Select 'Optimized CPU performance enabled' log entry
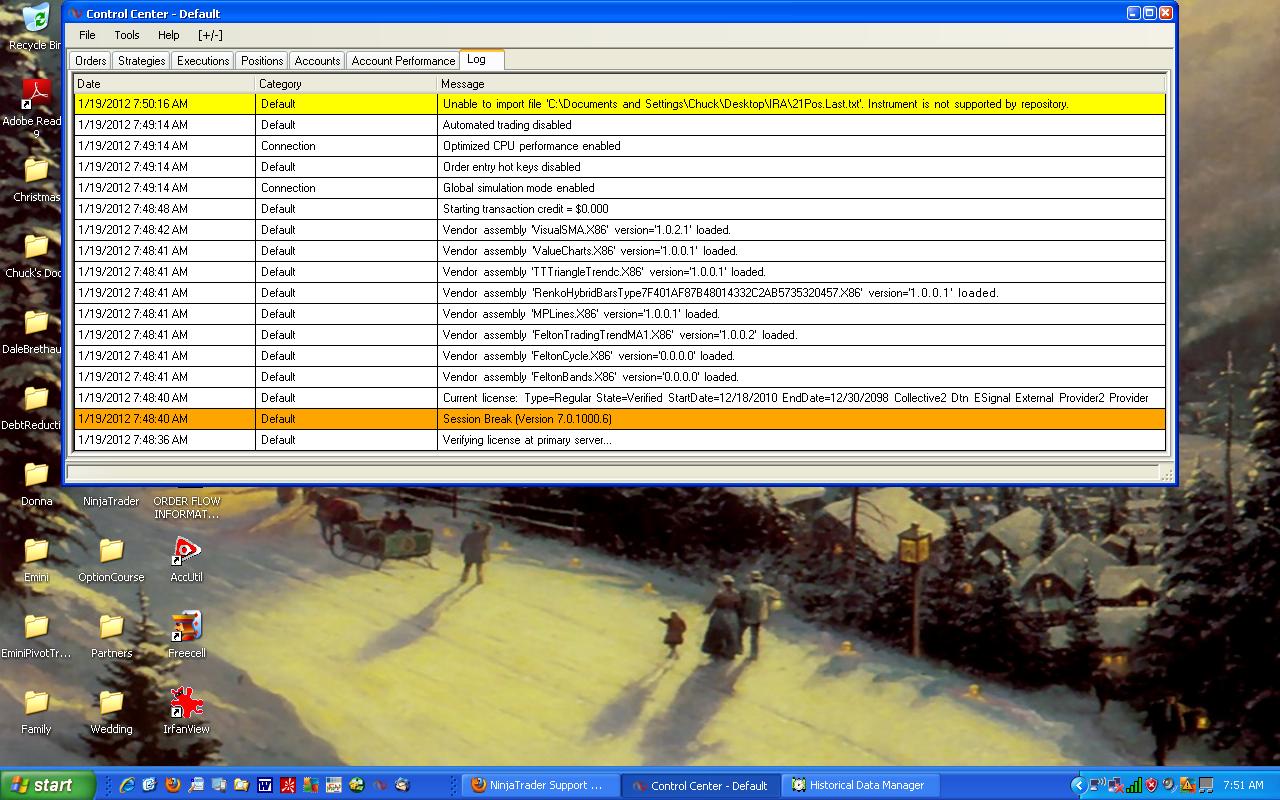Viewport: 1280px width, 800px height. [x=620, y=146]
